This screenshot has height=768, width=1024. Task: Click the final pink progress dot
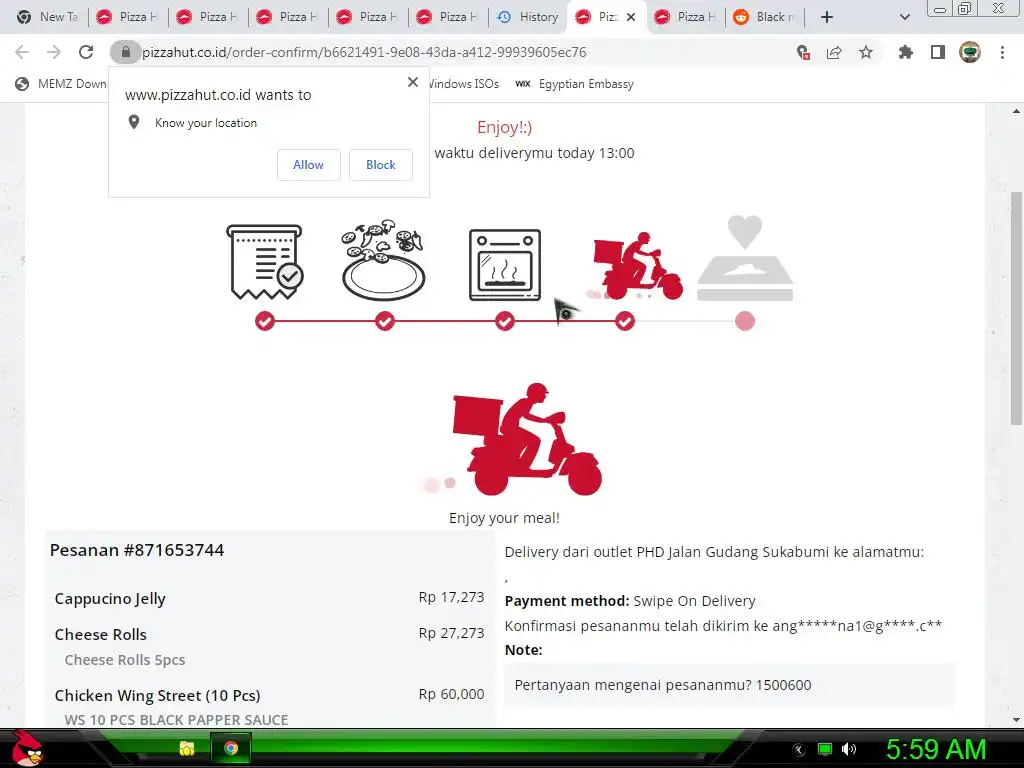pyautogui.click(x=745, y=321)
